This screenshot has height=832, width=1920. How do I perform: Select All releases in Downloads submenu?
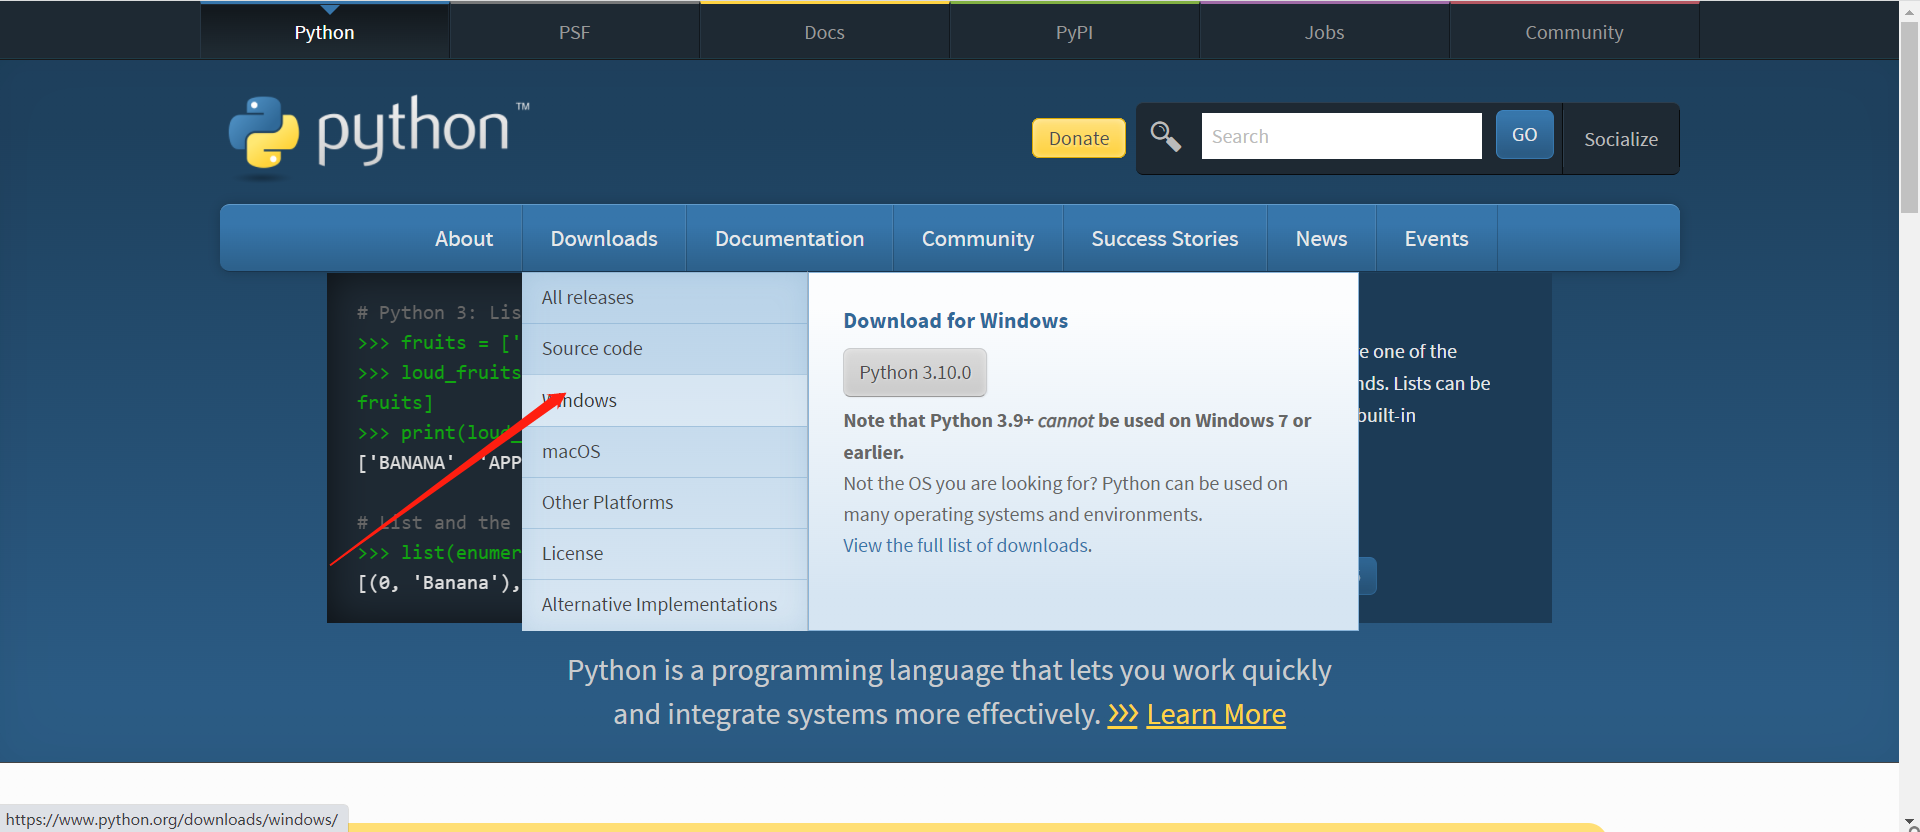coord(665,298)
